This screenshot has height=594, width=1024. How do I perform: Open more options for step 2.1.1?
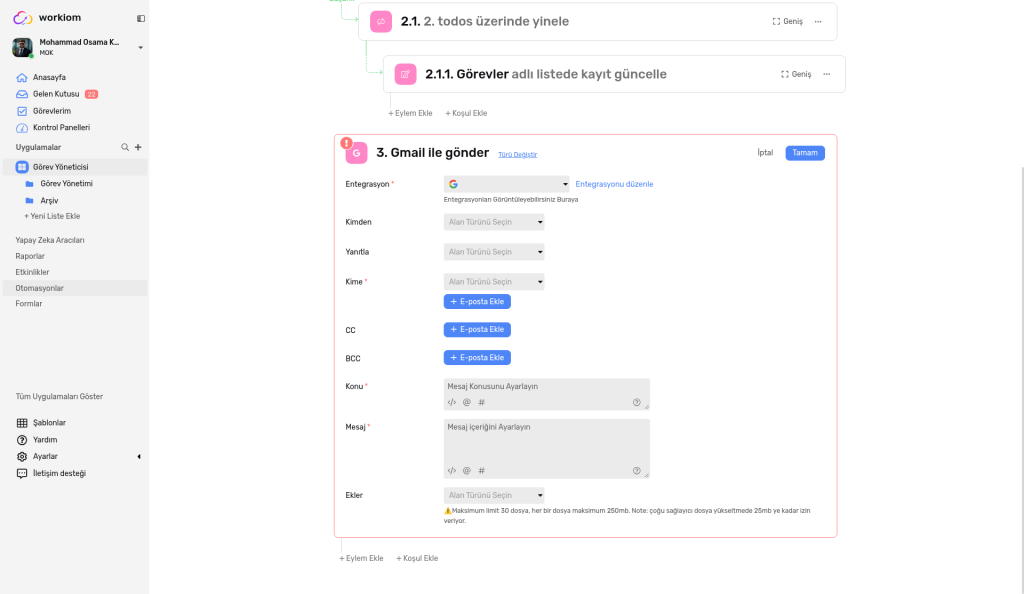pos(827,74)
